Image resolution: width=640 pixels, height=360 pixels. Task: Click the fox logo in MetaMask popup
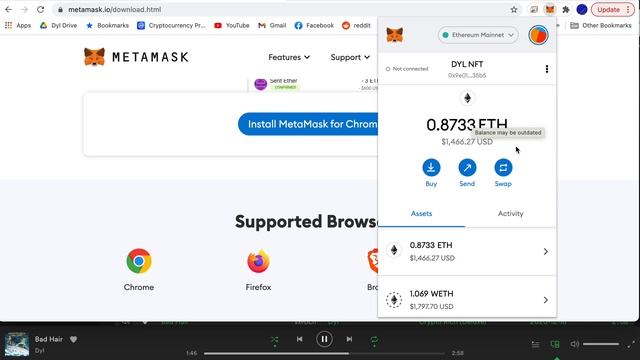[x=395, y=35]
